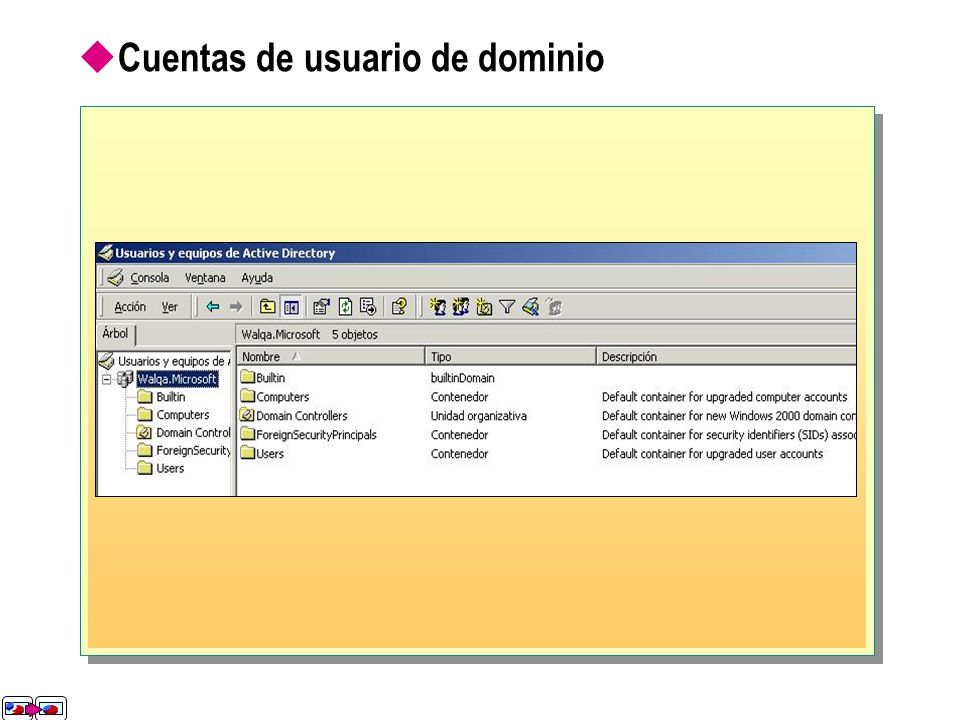Click description 'Default container for new Windows 2000 domain'
Image resolution: width=960 pixels, height=720 pixels.
click(x=729, y=416)
